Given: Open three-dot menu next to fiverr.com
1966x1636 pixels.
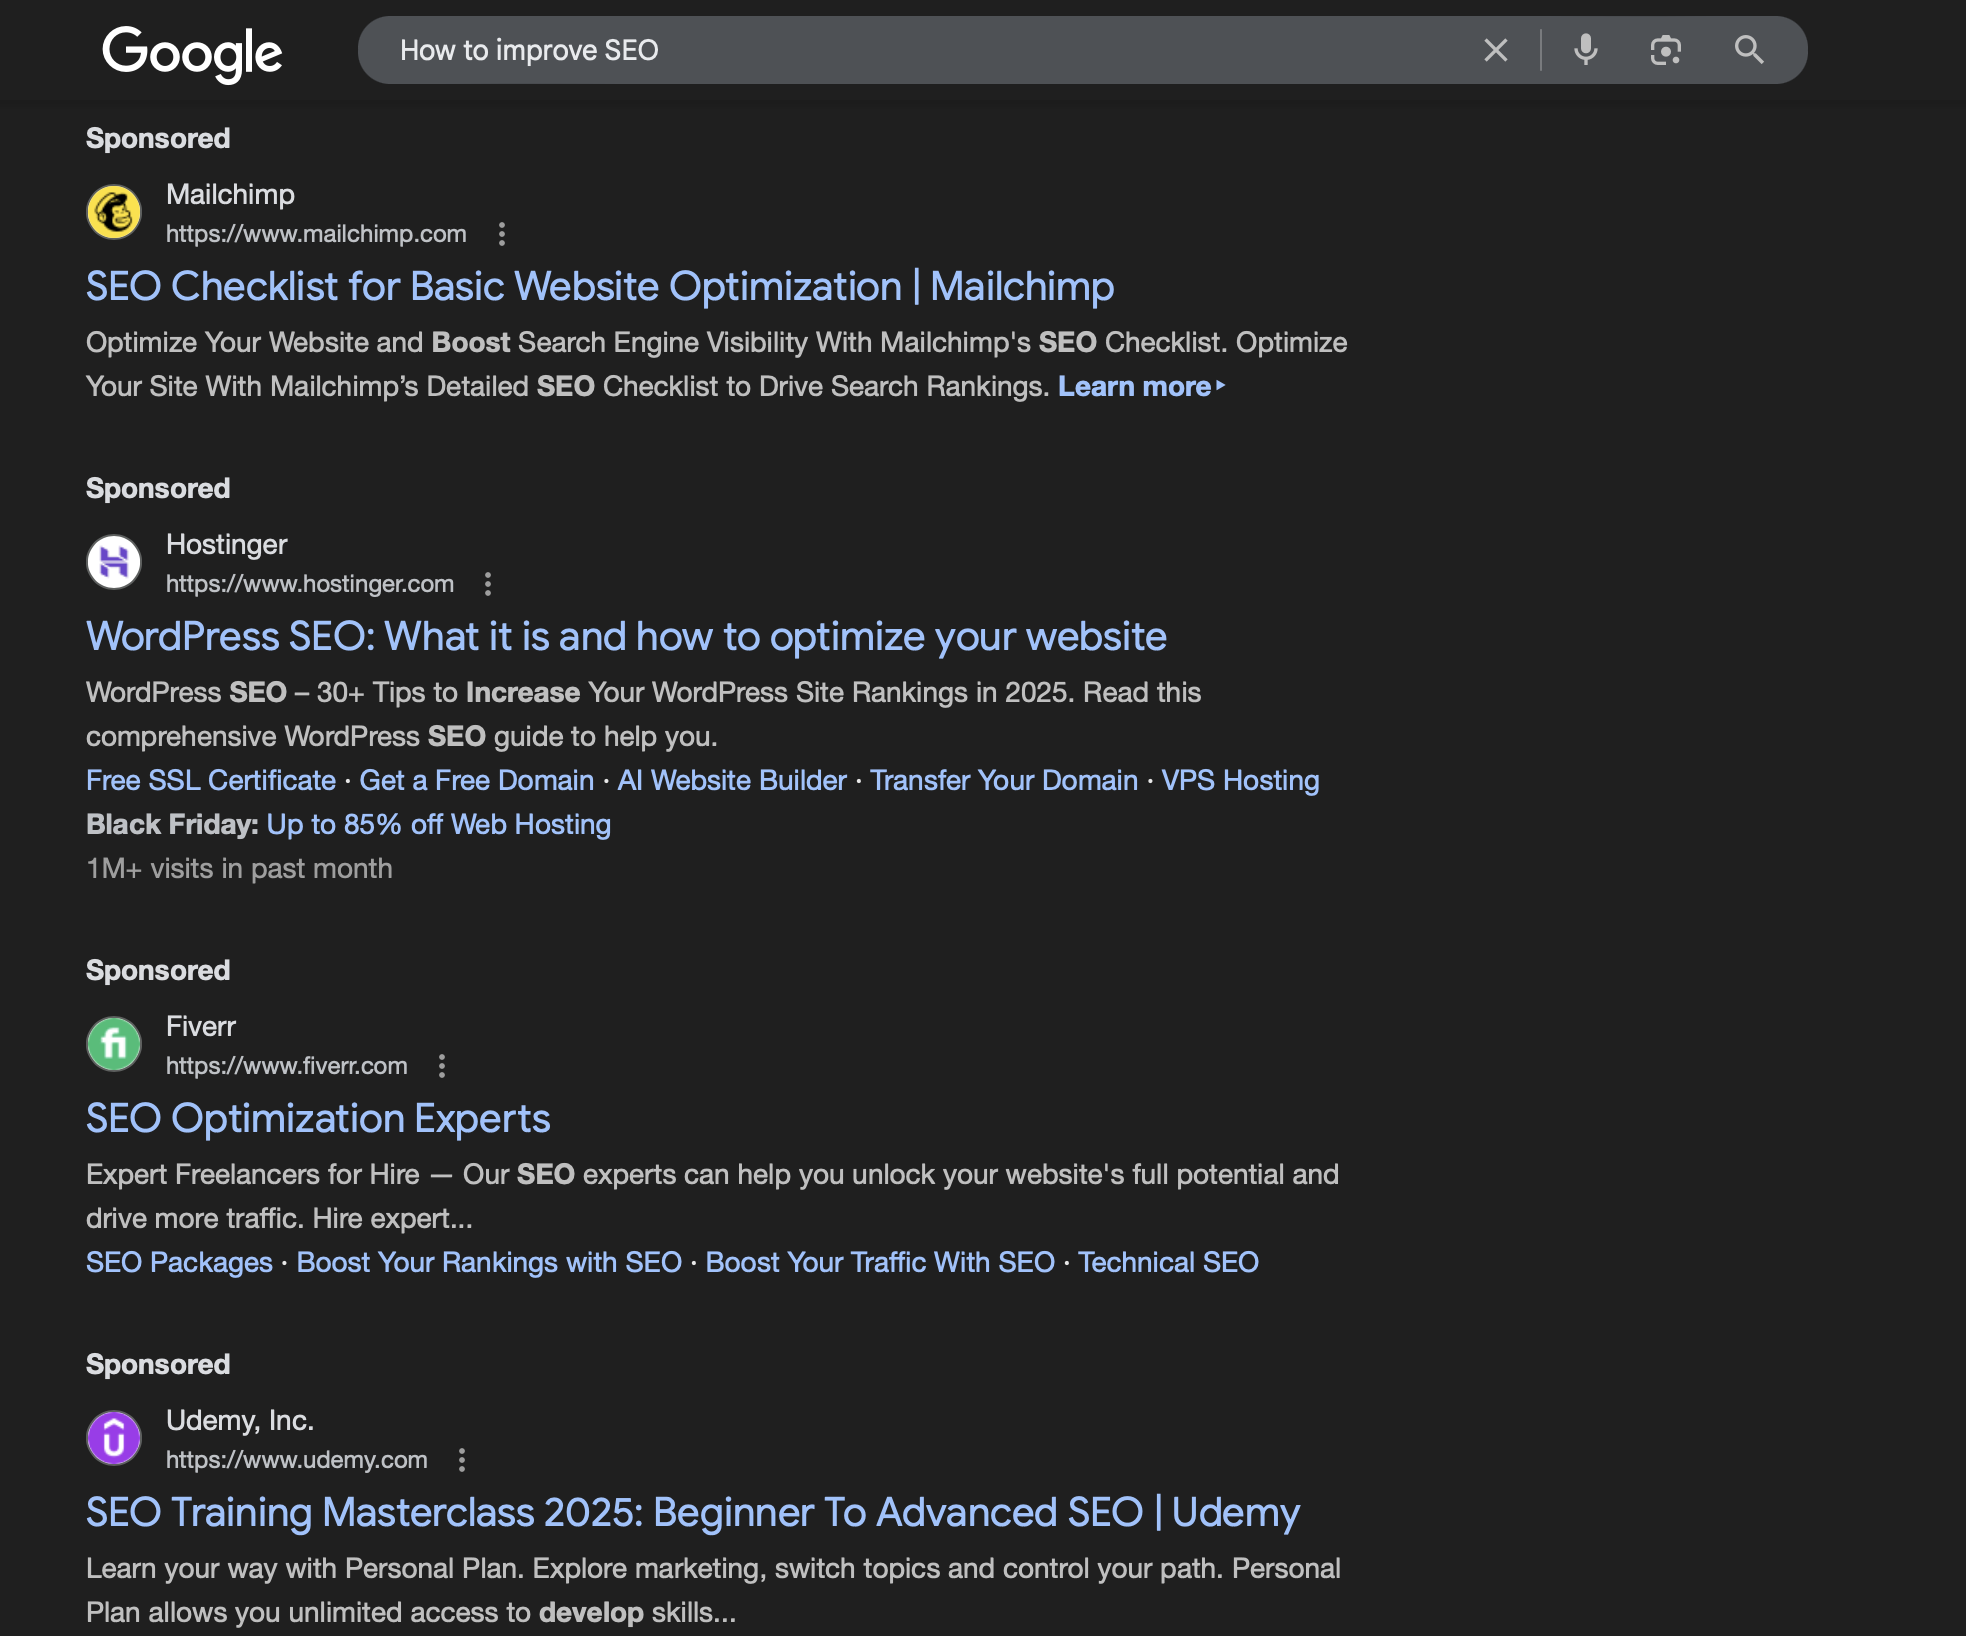Looking at the screenshot, I should (442, 1066).
